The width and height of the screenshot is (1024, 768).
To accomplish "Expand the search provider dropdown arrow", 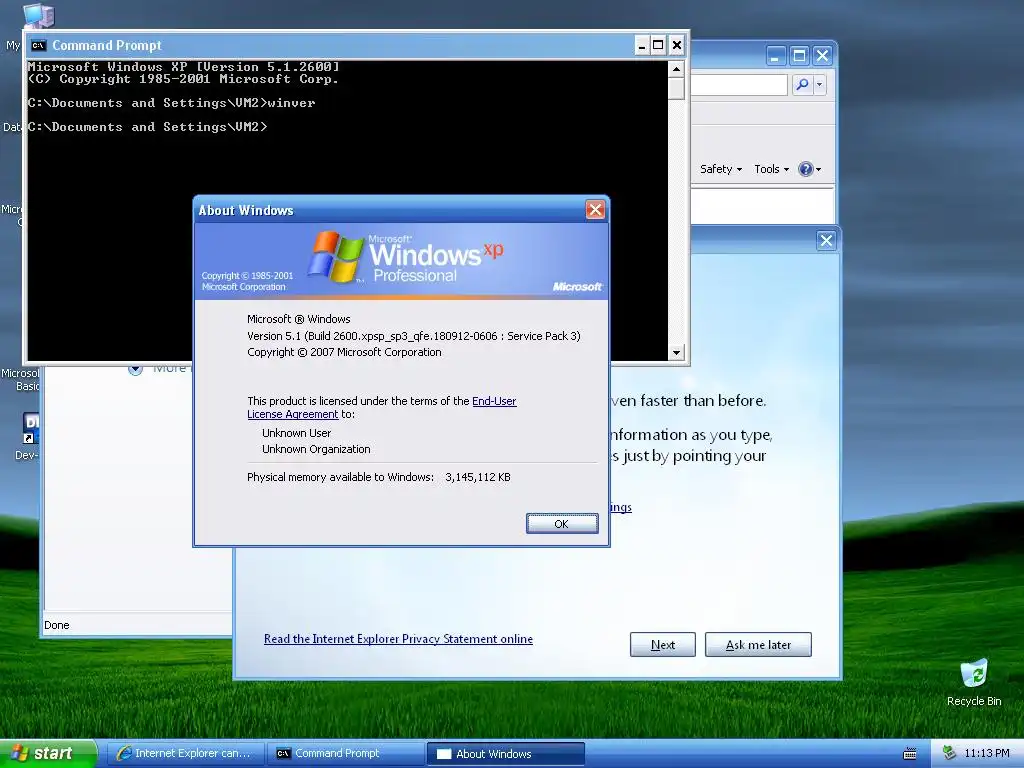I will [x=820, y=84].
